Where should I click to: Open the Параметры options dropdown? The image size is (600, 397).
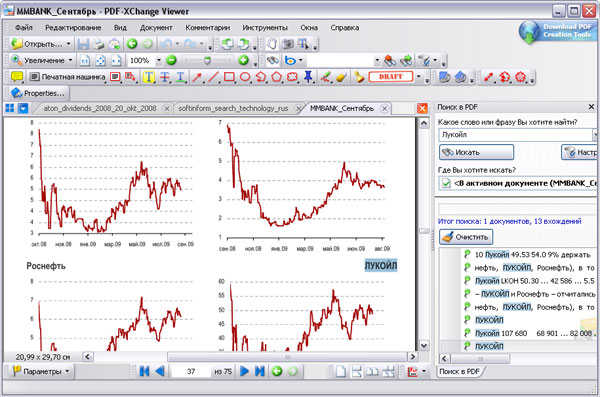click(x=67, y=371)
